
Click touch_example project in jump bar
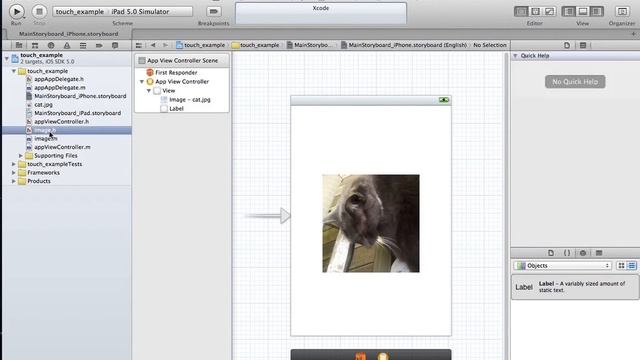(x=200, y=45)
